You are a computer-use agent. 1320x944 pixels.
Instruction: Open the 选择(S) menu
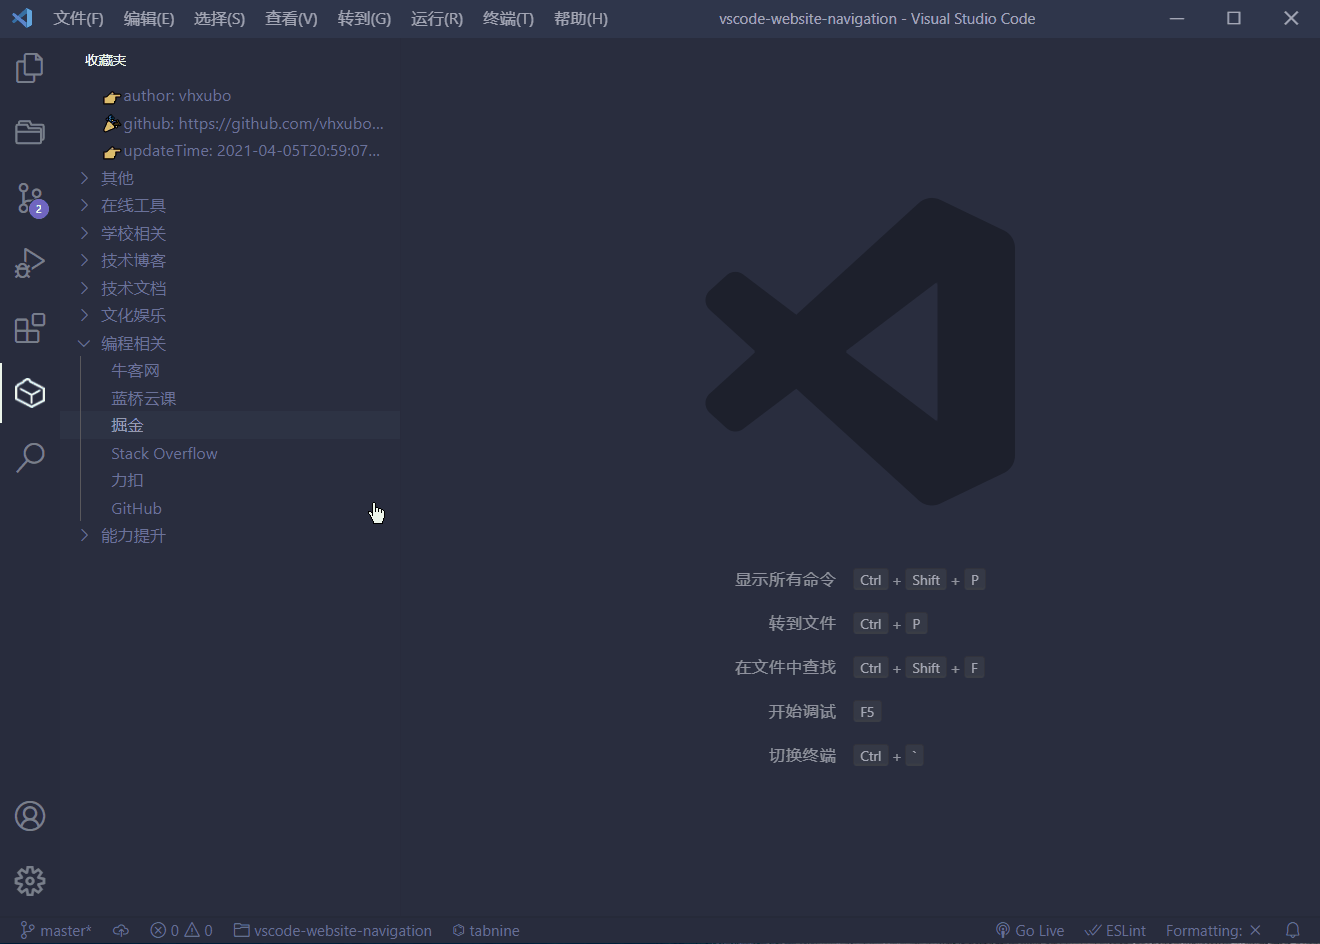tap(219, 19)
